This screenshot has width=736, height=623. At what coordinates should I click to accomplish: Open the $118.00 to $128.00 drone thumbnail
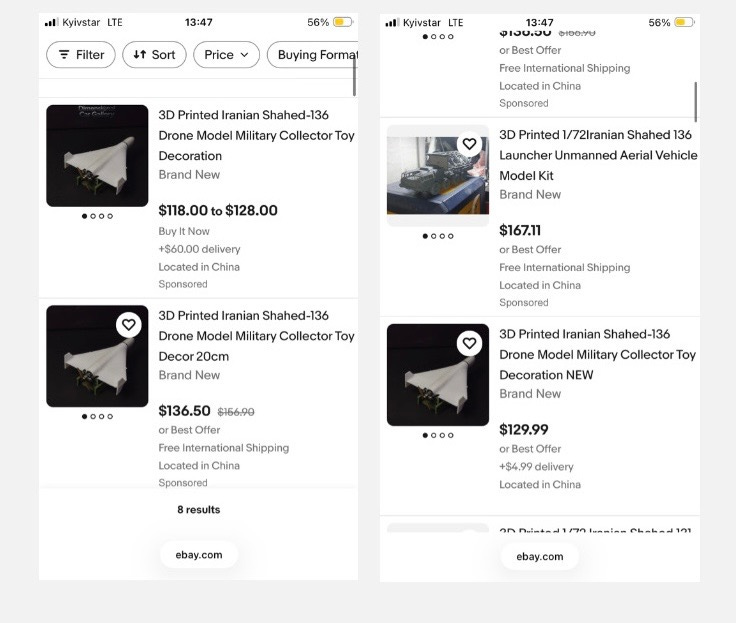pos(97,156)
